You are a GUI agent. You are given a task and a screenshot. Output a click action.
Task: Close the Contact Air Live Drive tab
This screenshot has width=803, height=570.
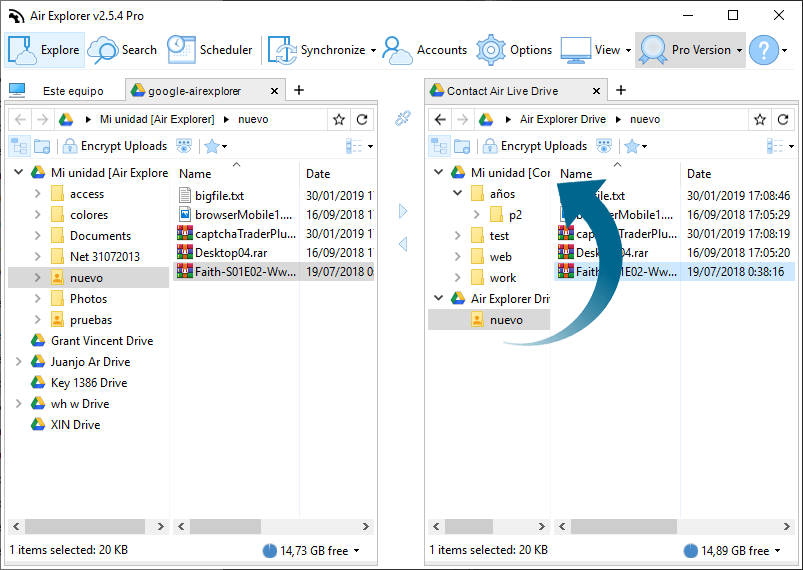[x=596, y=91]
